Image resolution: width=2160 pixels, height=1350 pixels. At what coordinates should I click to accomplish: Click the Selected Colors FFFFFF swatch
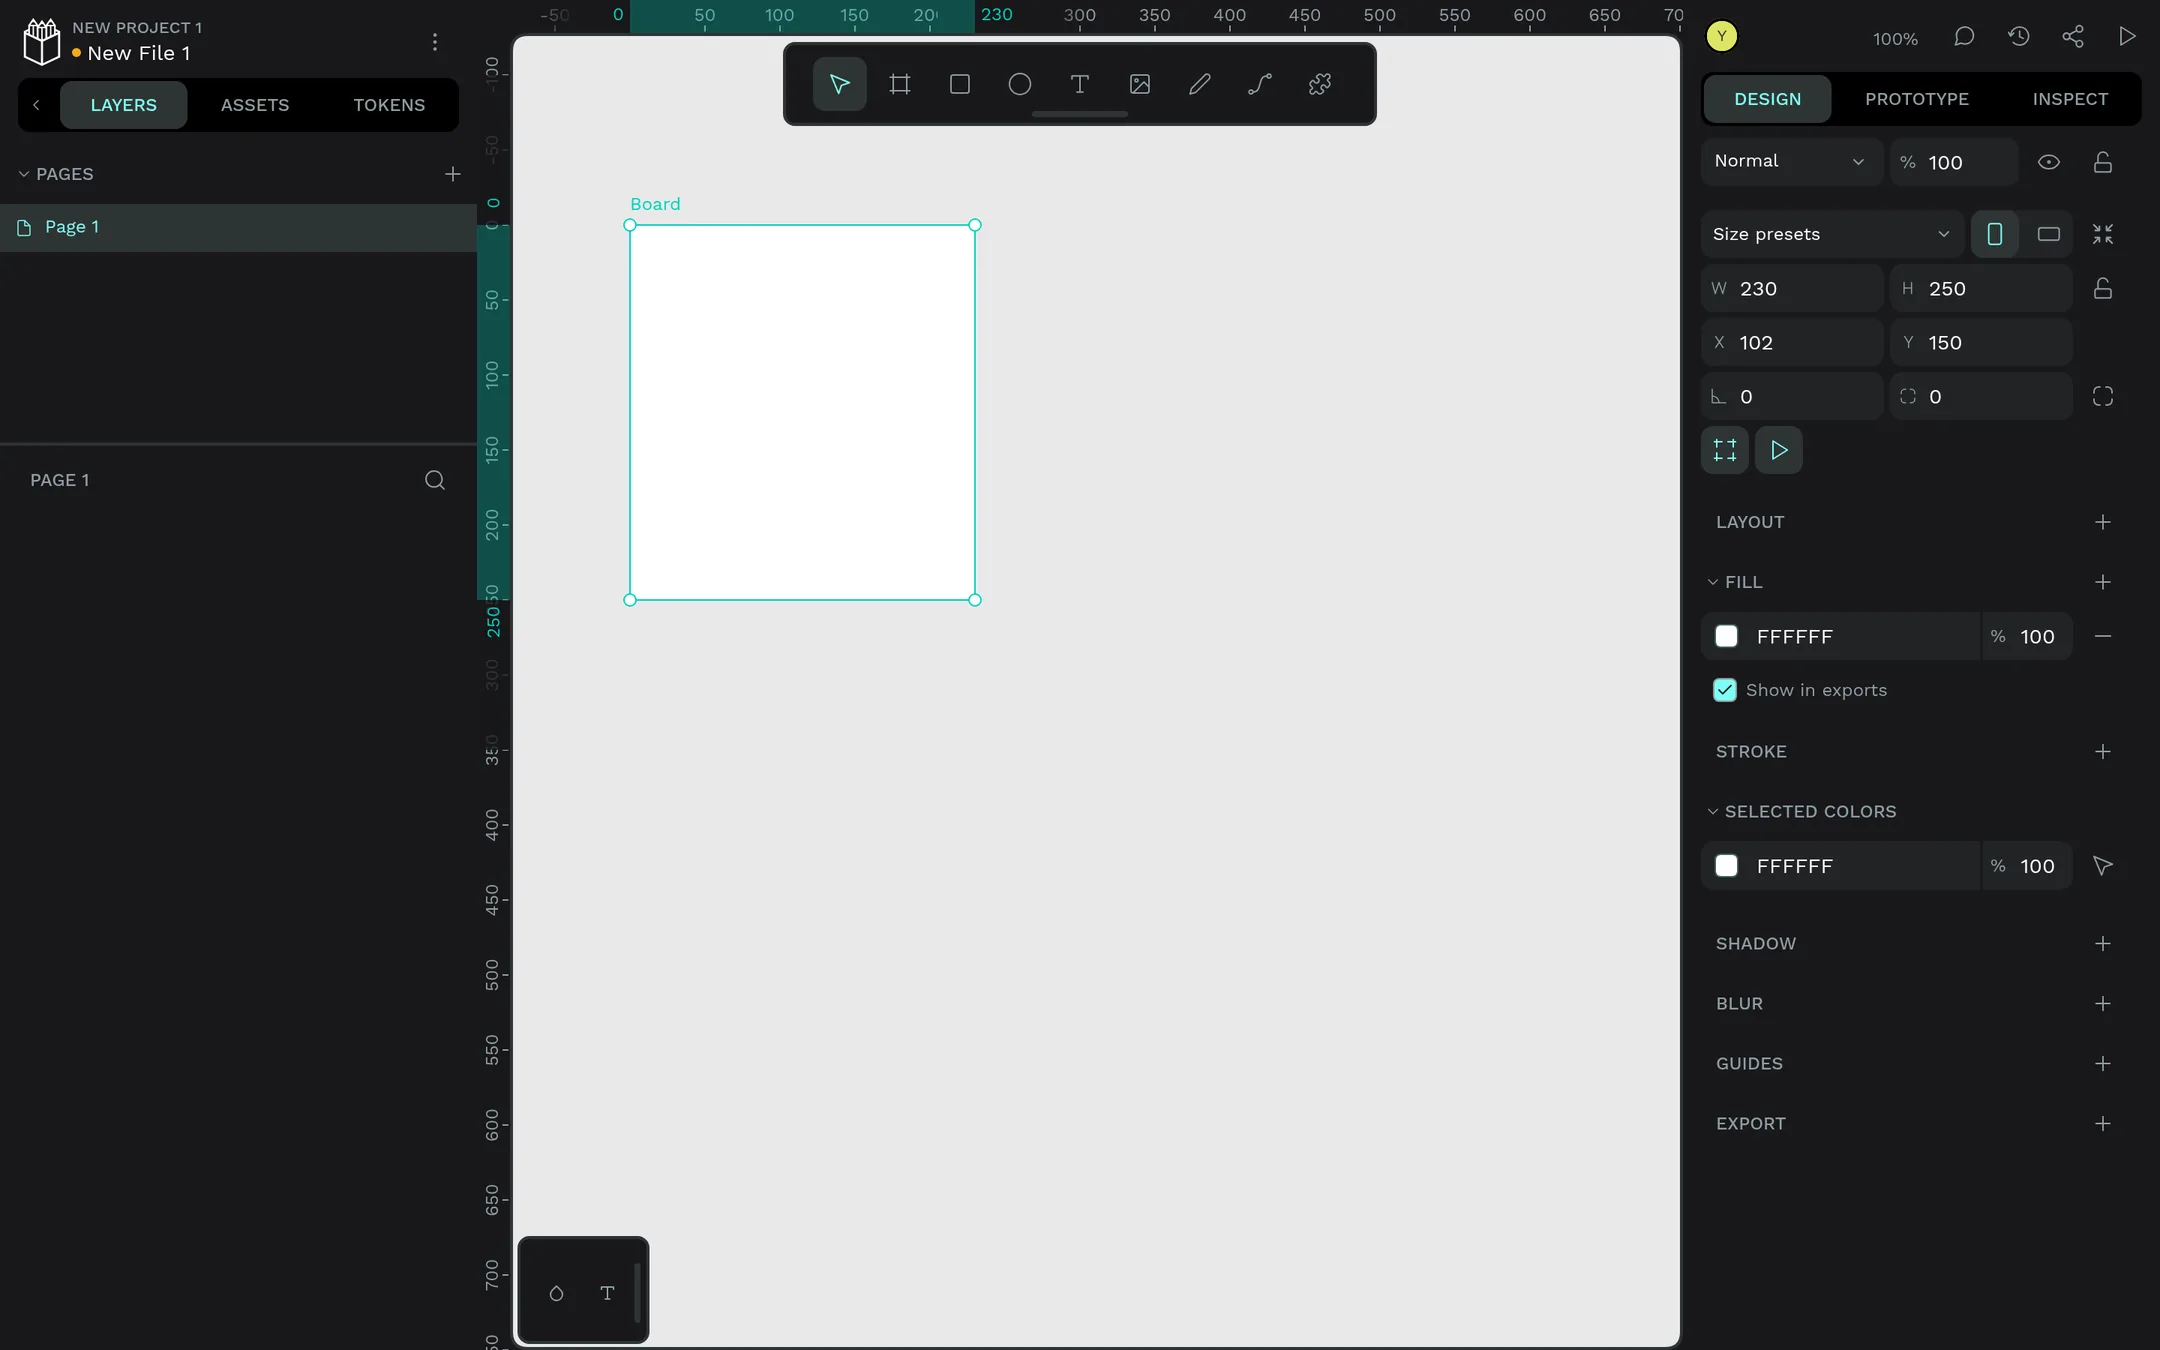(x=1726, y=866)
